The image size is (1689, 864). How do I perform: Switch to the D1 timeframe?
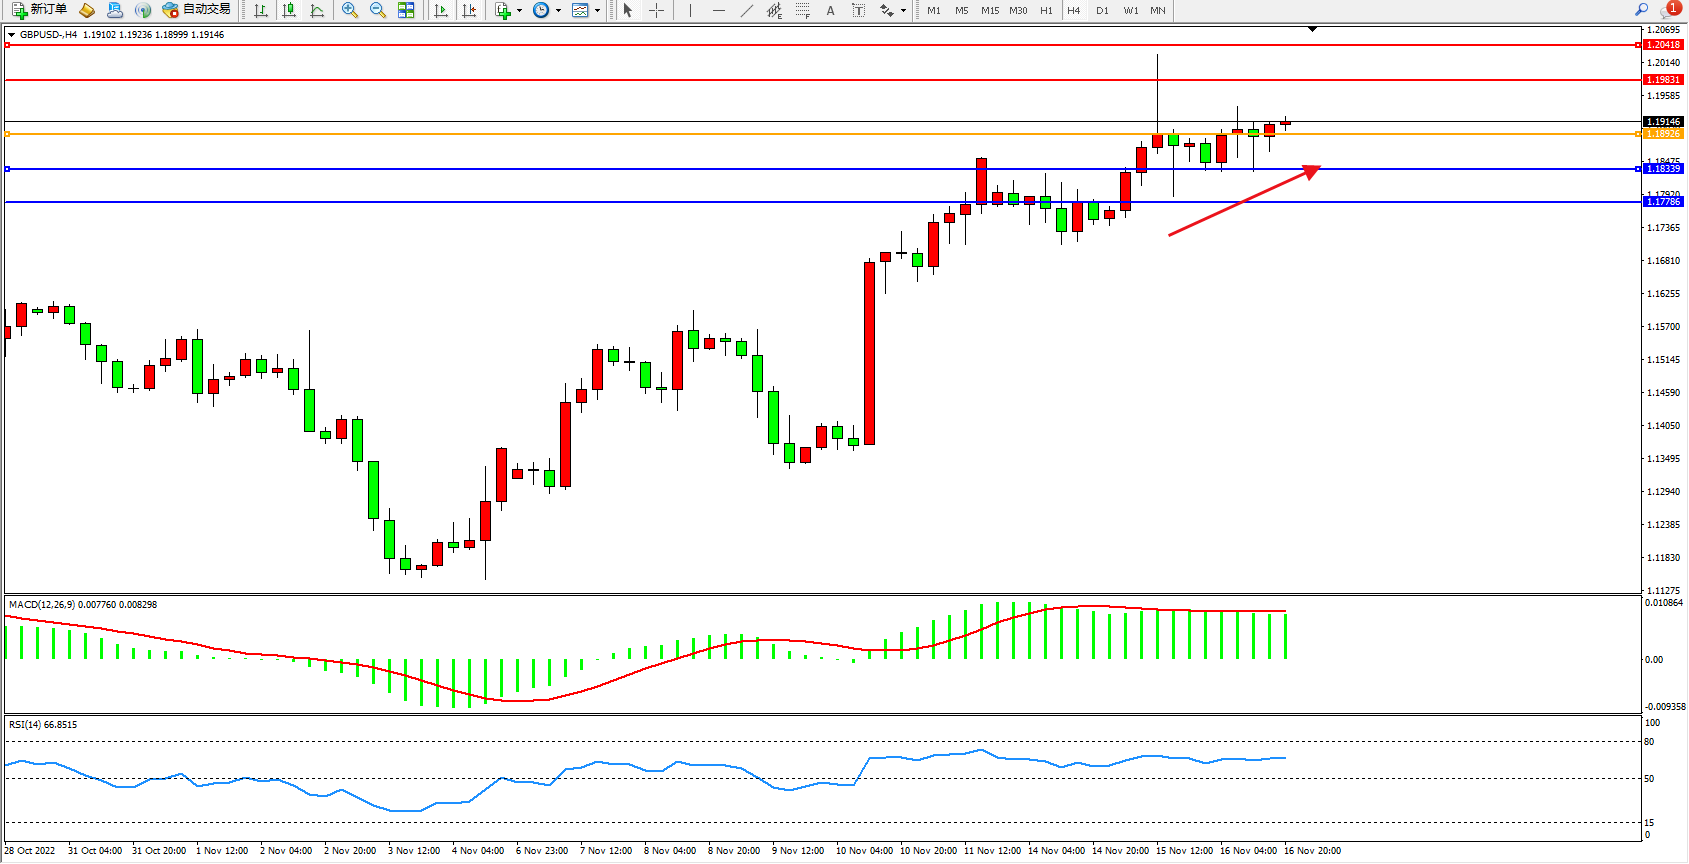1102,10
